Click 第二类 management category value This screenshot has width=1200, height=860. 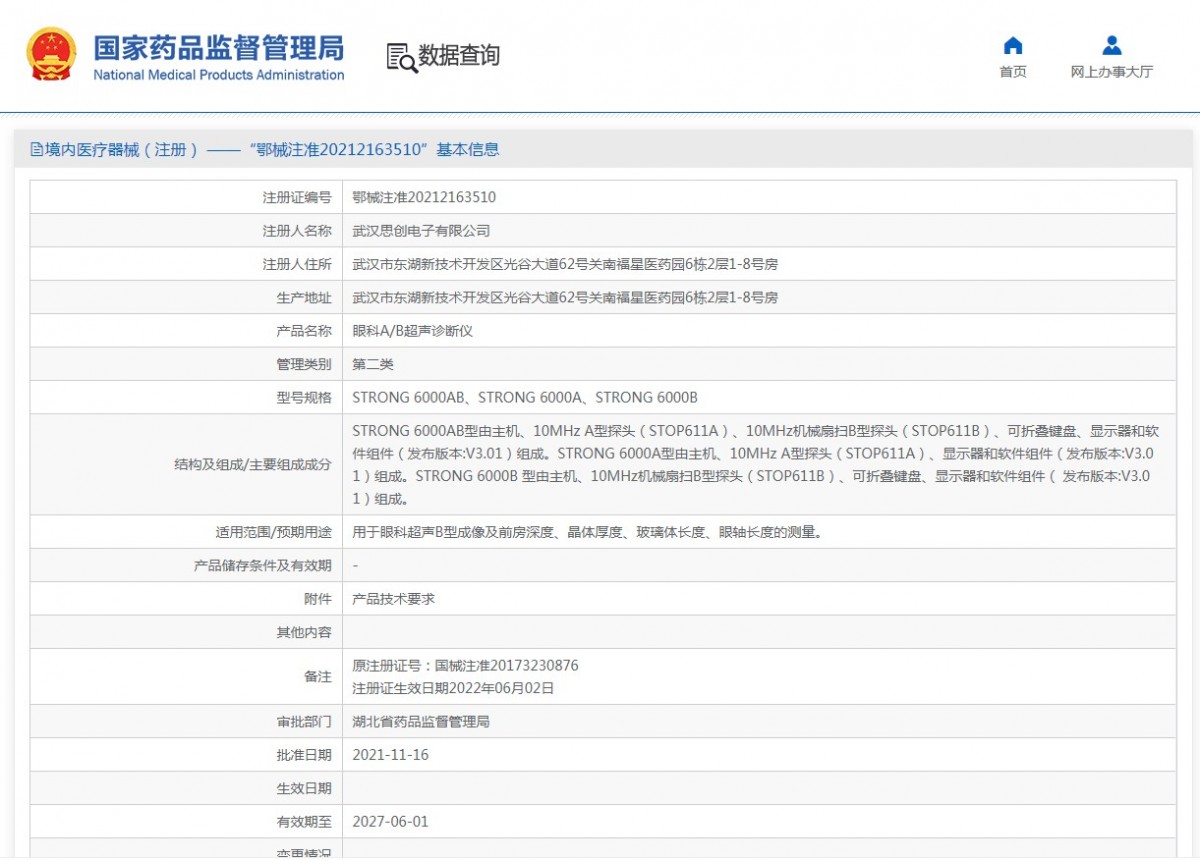click(373, 364)
